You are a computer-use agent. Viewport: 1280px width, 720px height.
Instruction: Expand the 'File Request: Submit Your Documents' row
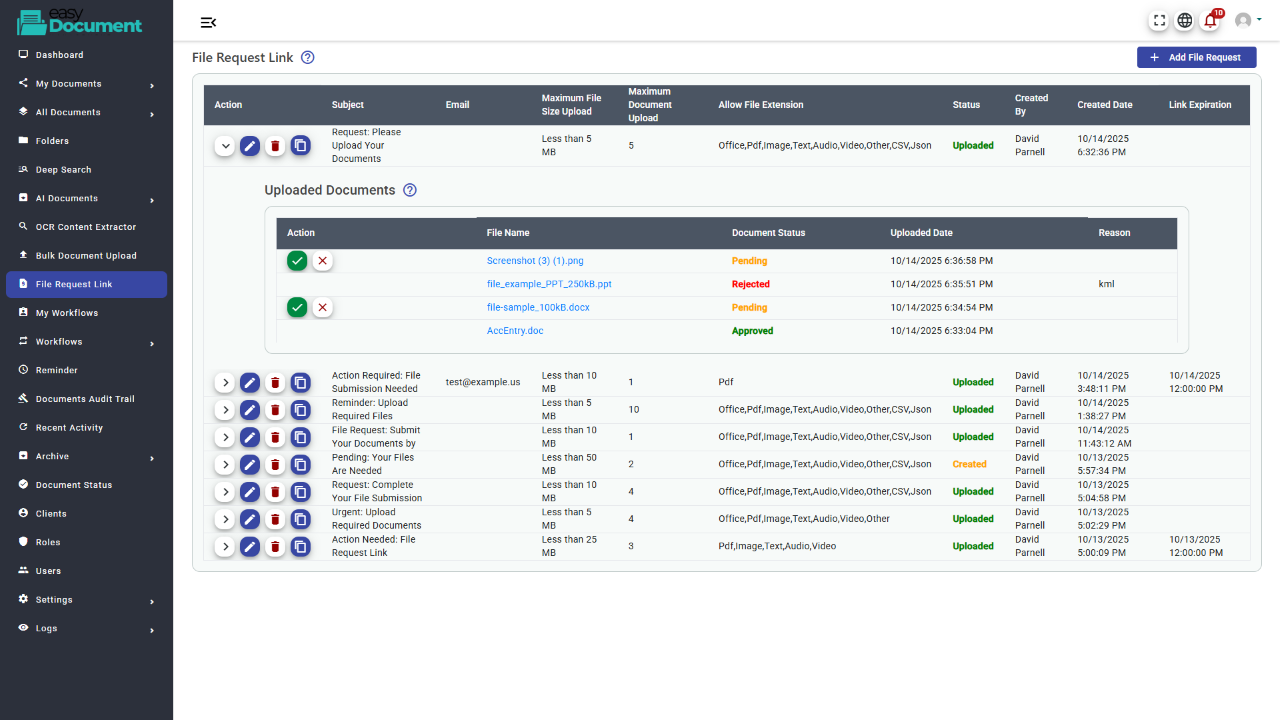(225, 437)
